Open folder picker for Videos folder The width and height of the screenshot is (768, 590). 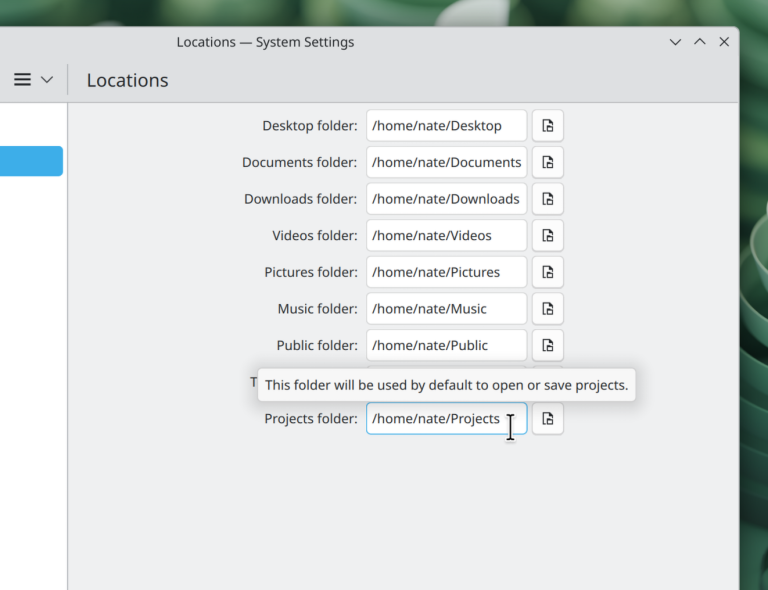tap(548, 236)
